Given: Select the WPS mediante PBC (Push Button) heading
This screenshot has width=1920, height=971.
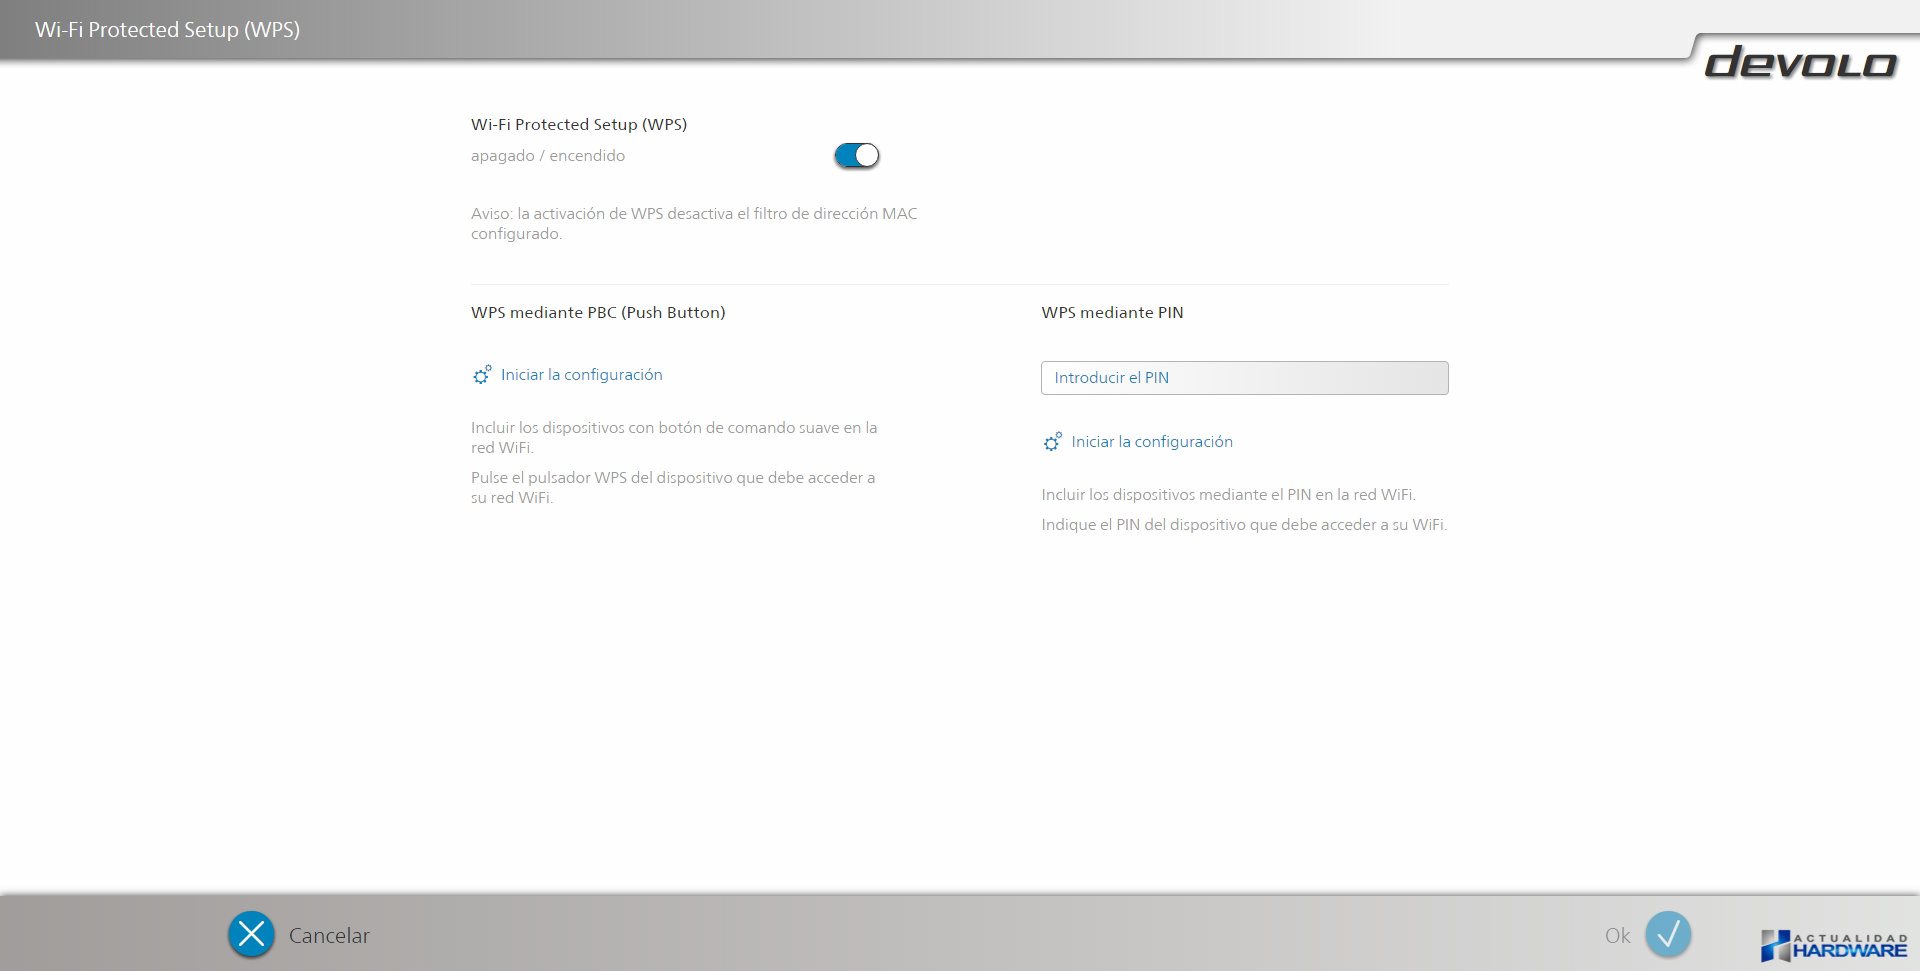Looking at the screenshot, I should coord(598,313).
